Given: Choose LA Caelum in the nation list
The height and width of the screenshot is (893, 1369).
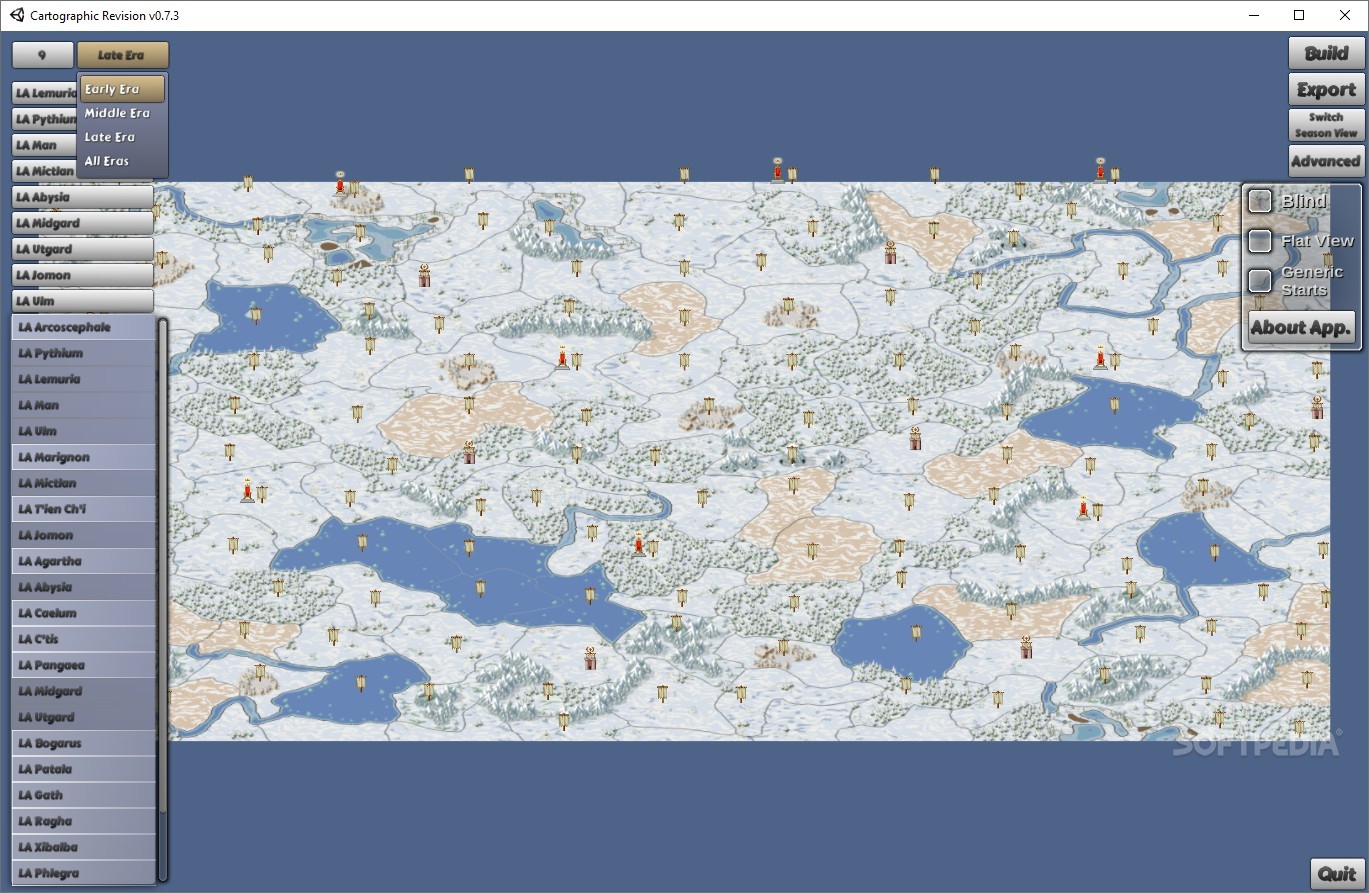Looking at the screenshot, I should tap(84, 613).
